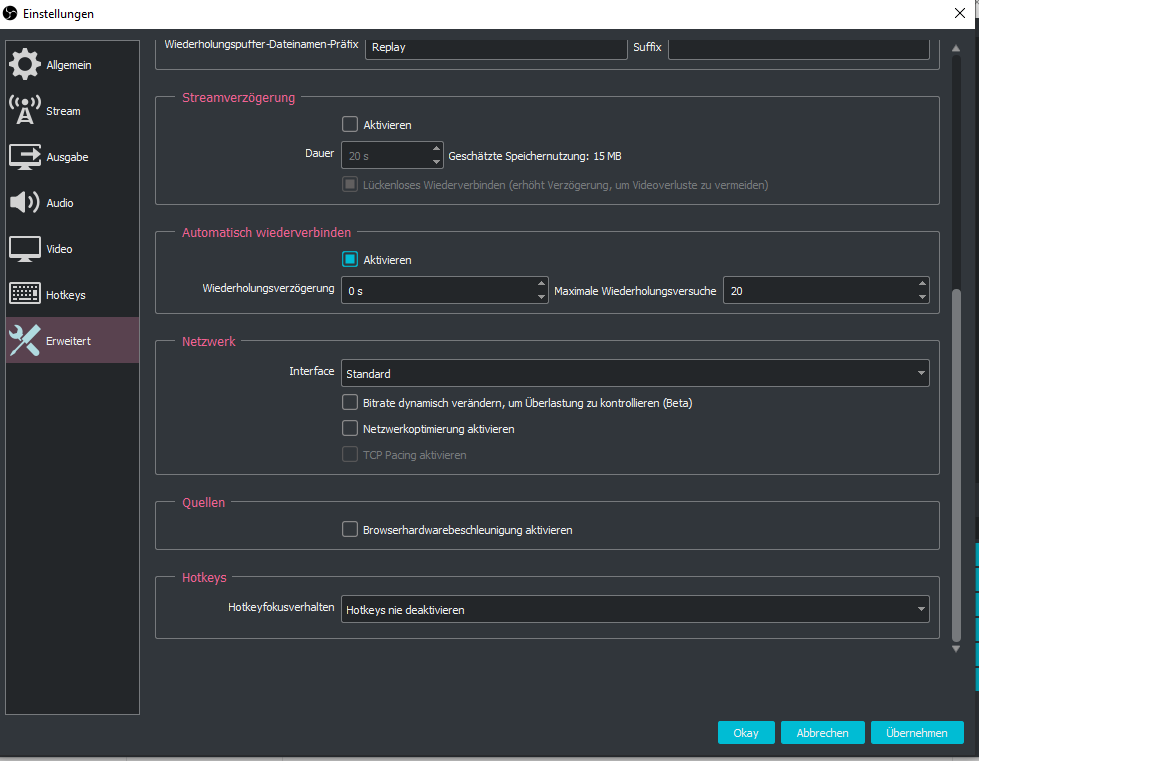1152x761 pixels.
Task: Select the Ausgabe monitor-arrow icon
Action: pyautogui.click(x=25, y=157)
